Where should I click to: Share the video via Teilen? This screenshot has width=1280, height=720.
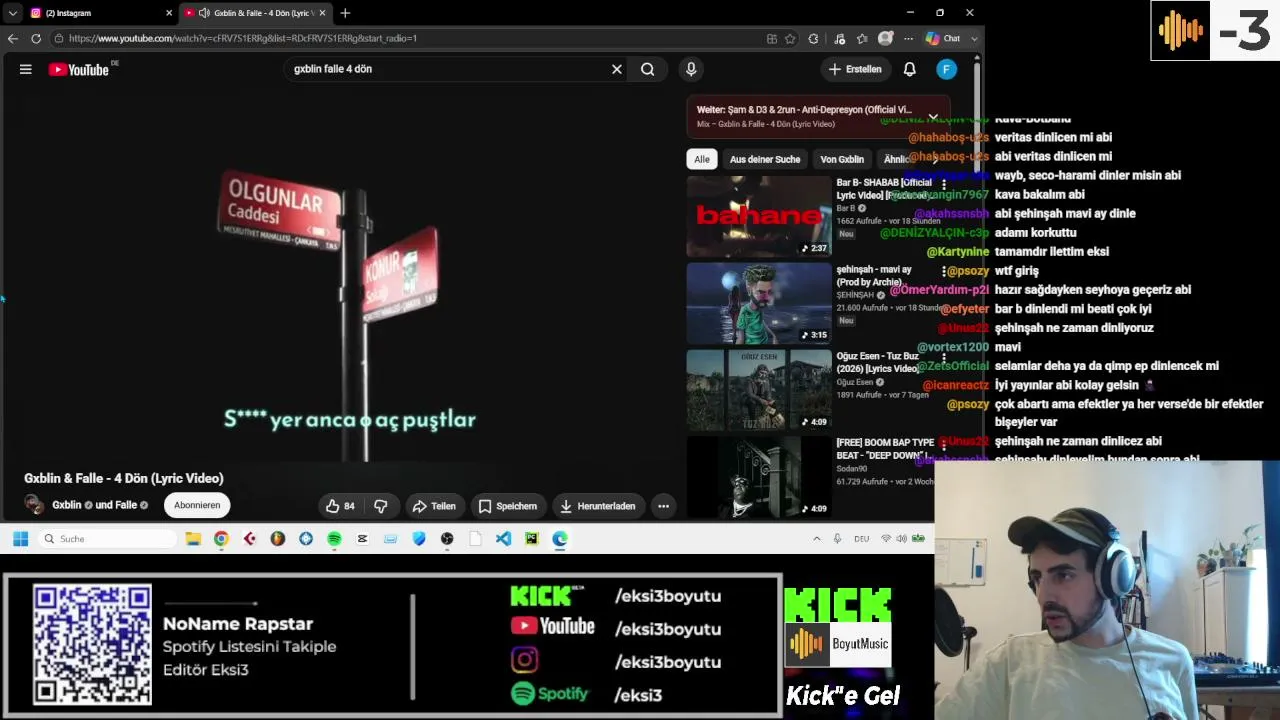coord(434,506)
